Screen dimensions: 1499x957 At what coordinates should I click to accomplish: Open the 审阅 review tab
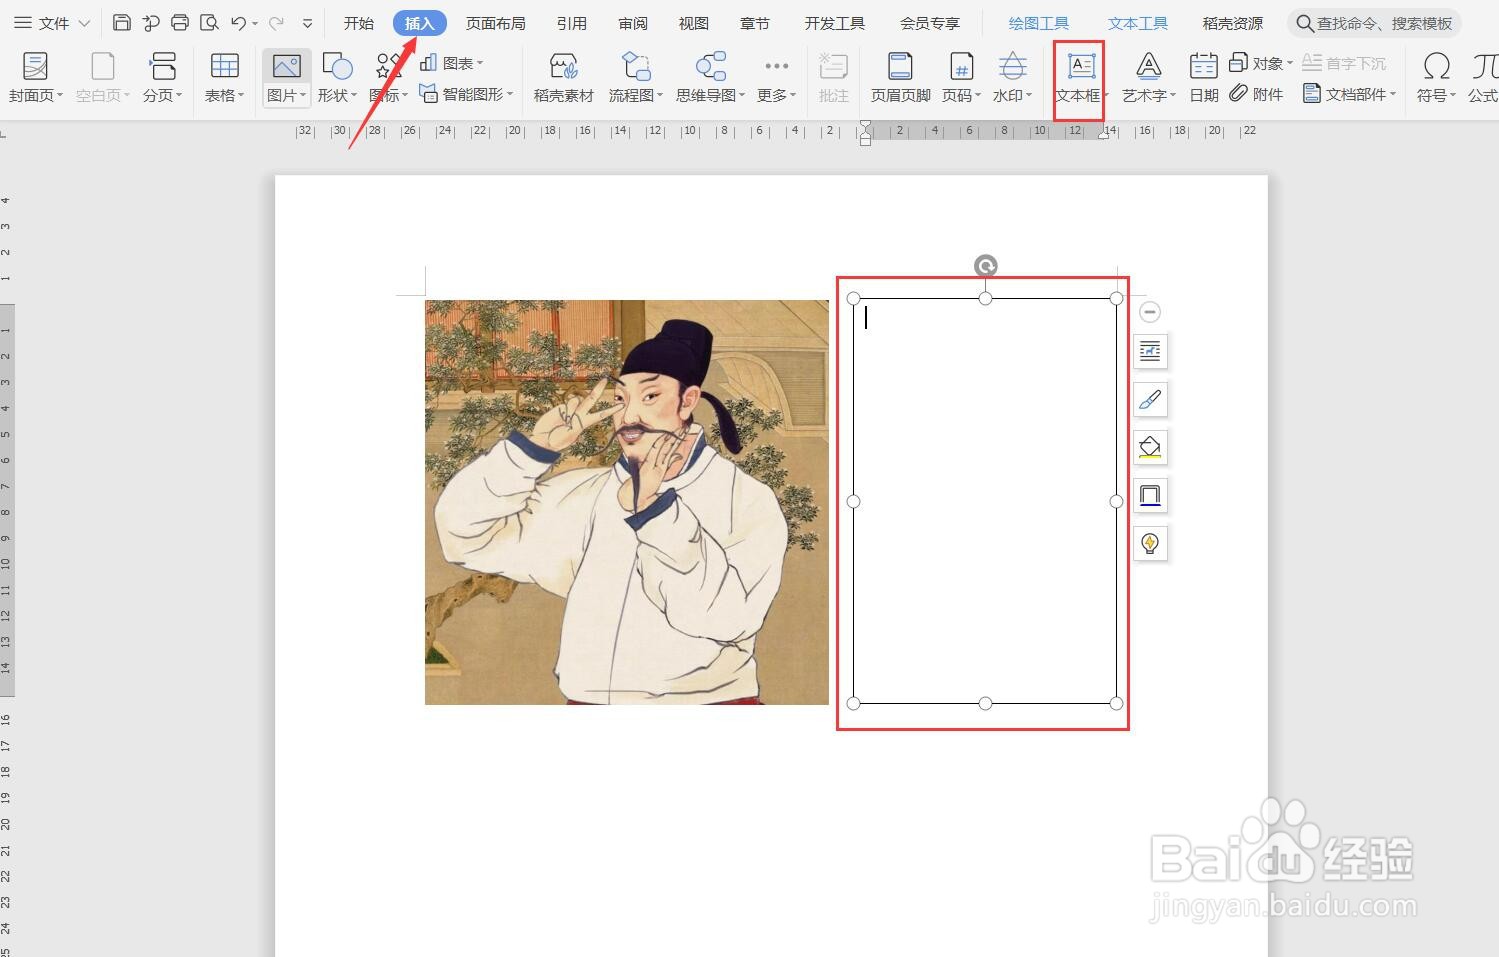(x=633, y=23)
